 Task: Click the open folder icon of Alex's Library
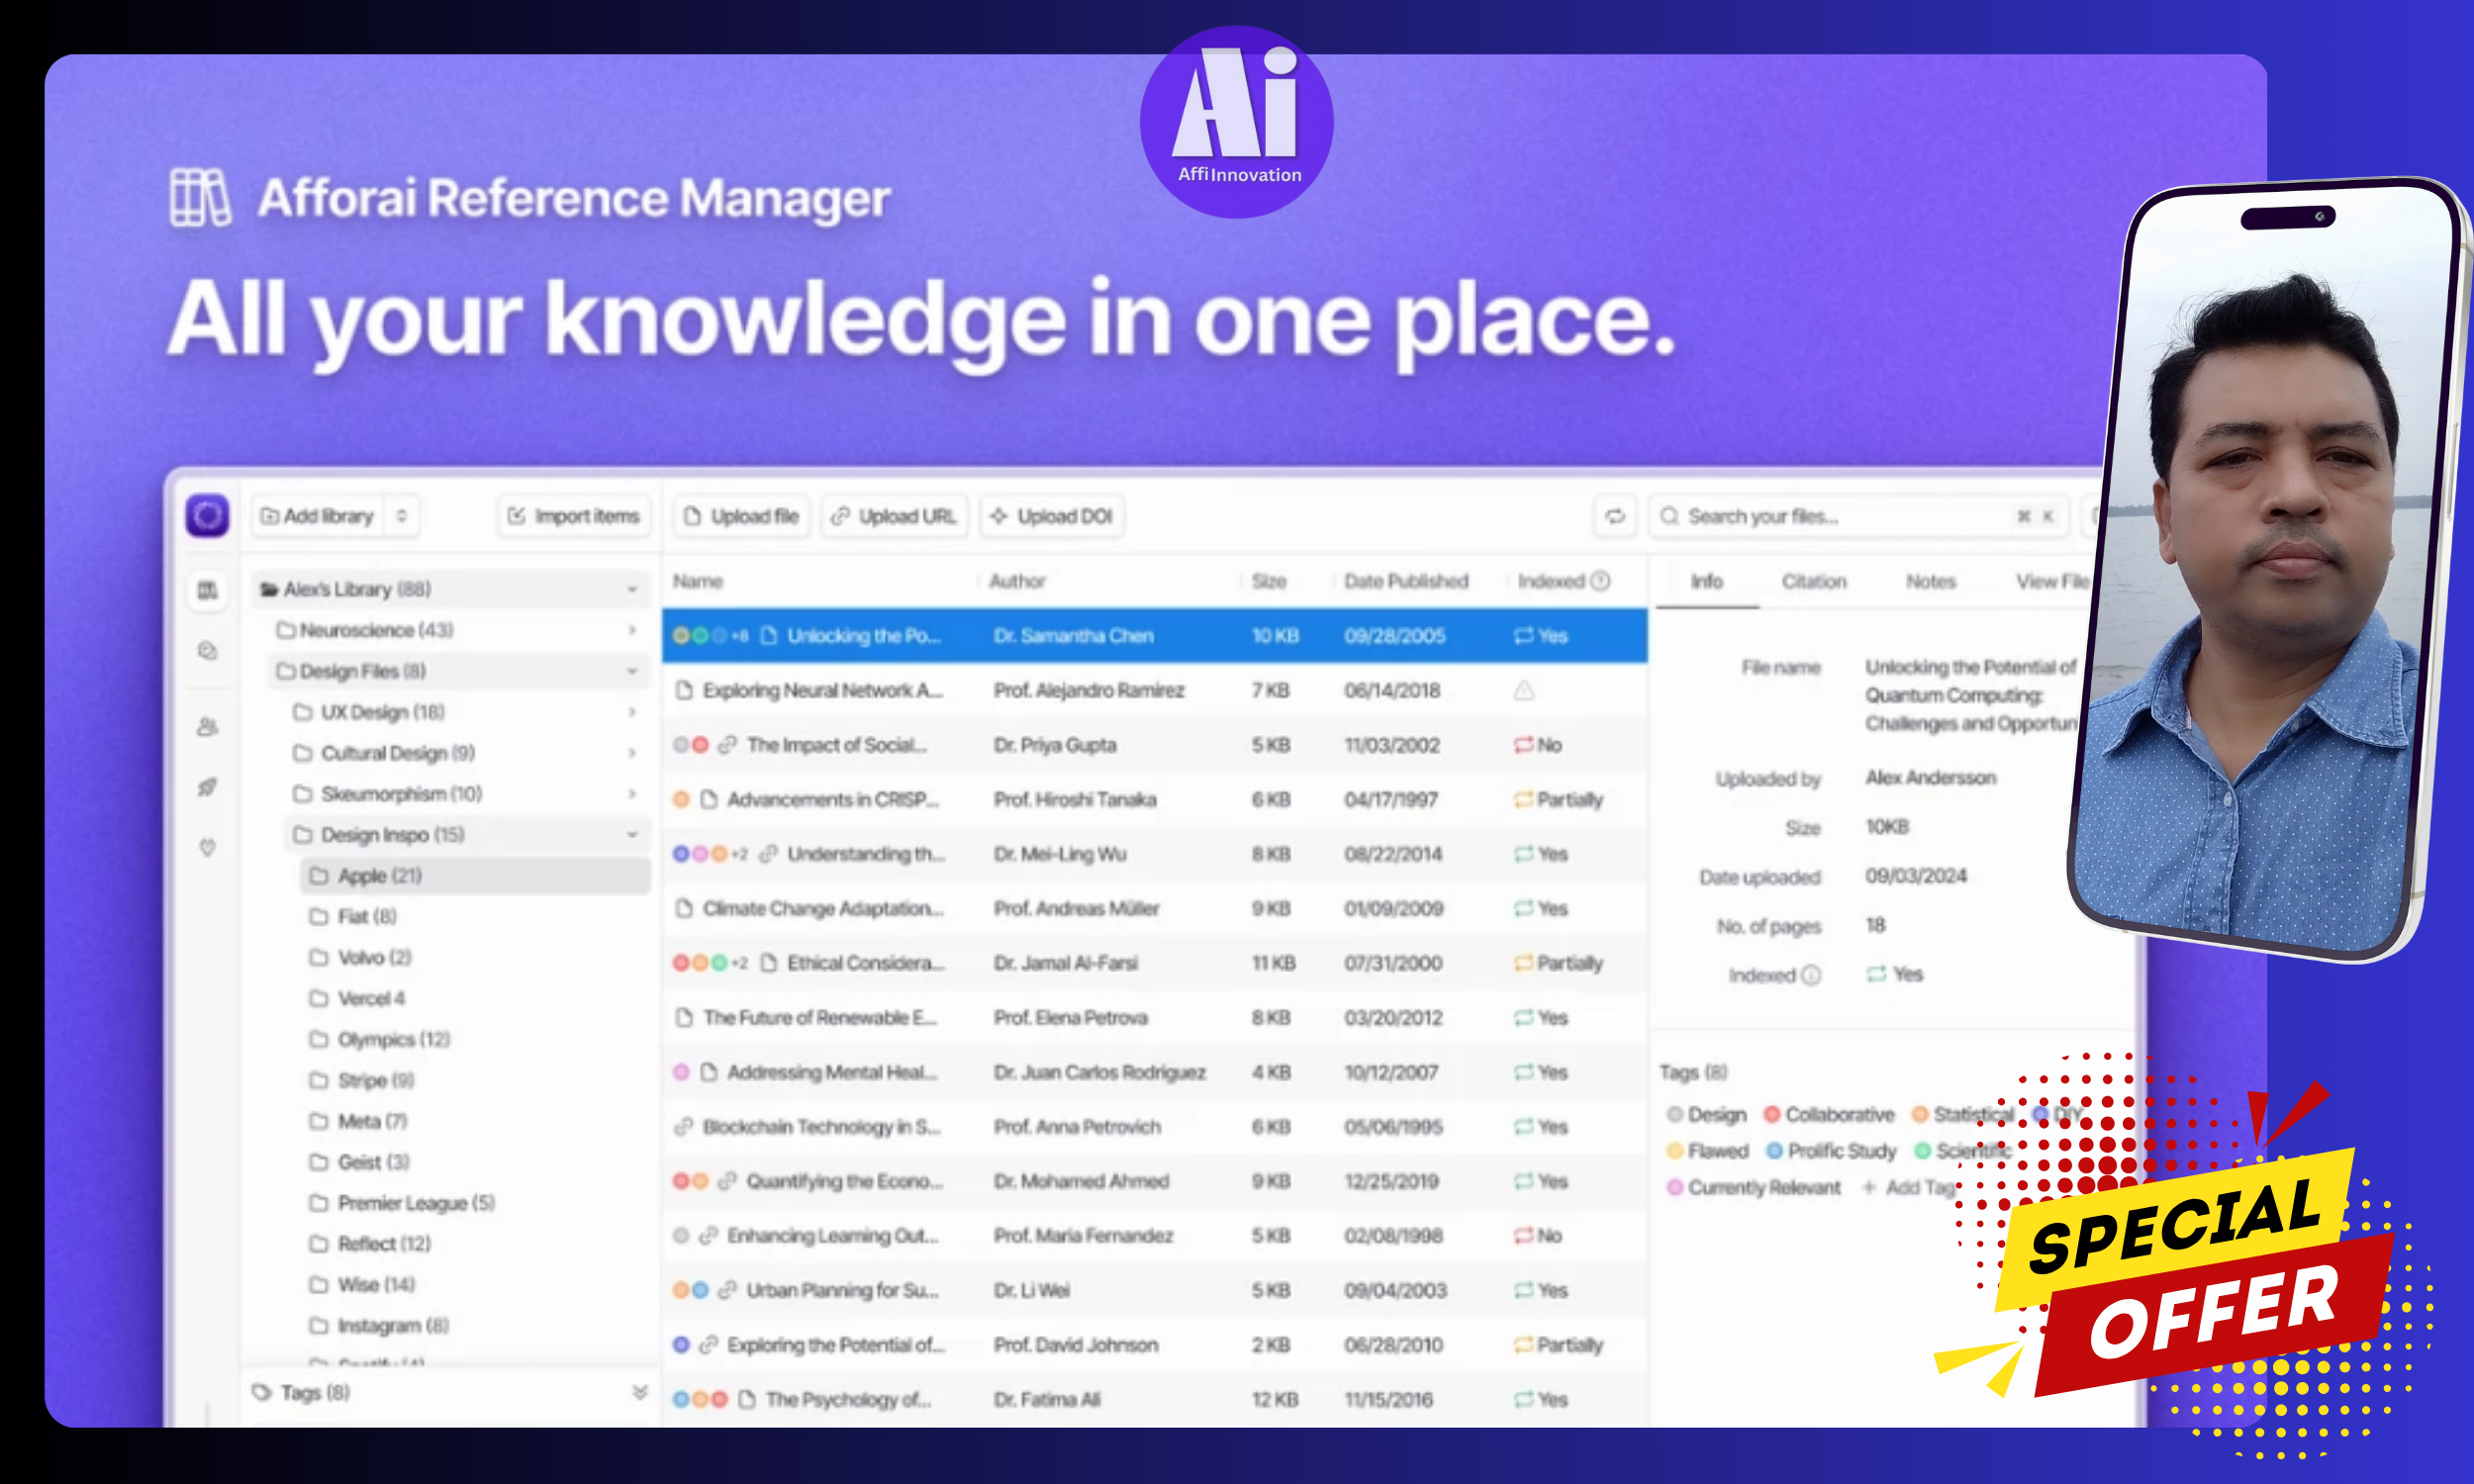coord(269,589)
